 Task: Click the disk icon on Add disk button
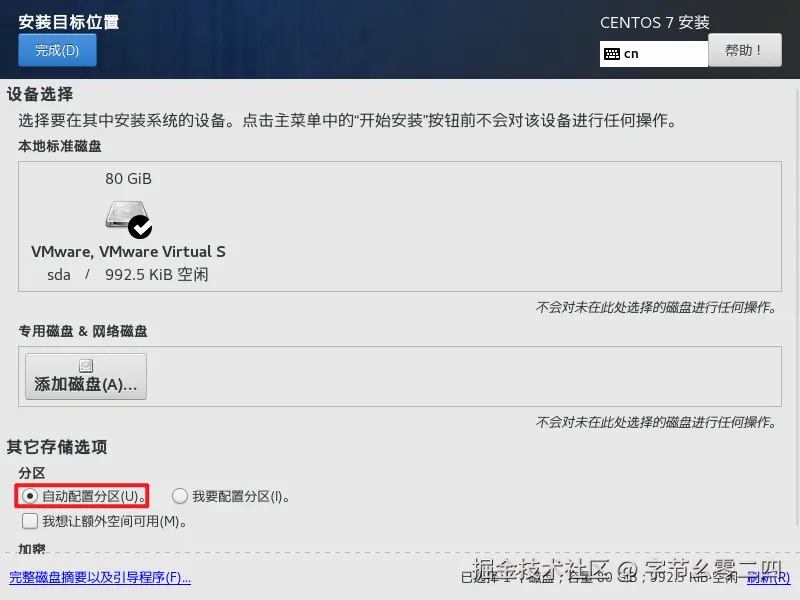point(86,366)
